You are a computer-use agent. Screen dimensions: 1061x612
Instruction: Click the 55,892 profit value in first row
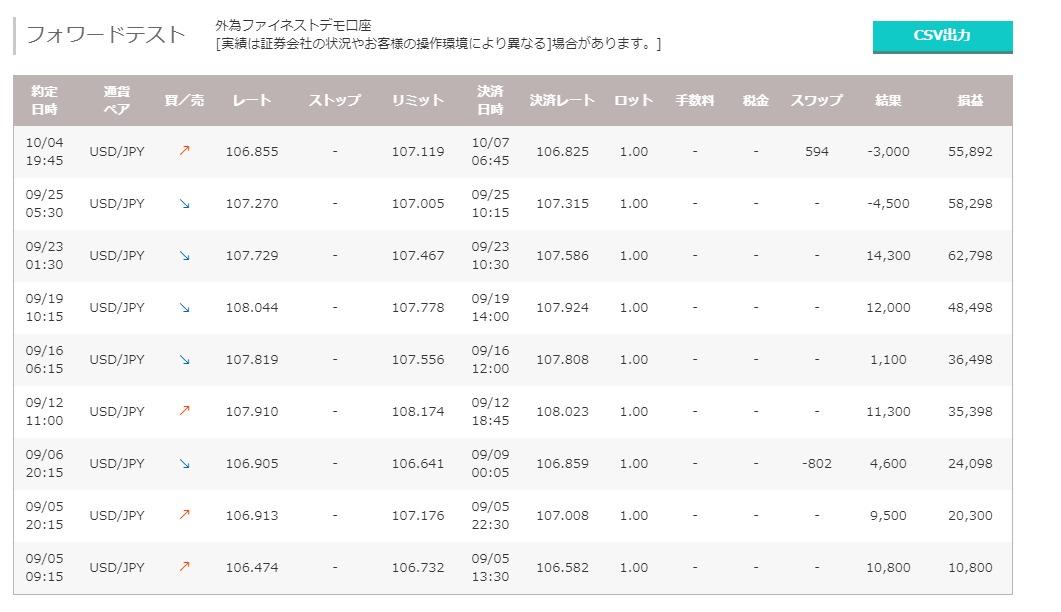coord(970,152)
